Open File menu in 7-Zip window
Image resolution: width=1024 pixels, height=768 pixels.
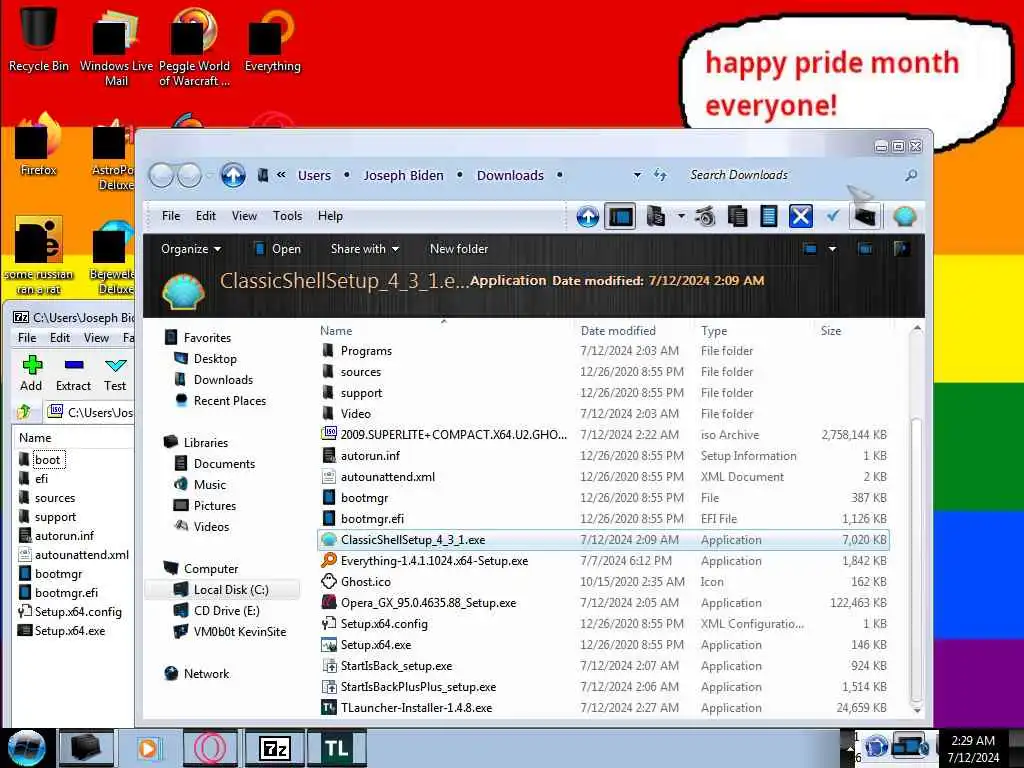click(x=27, y=338)
